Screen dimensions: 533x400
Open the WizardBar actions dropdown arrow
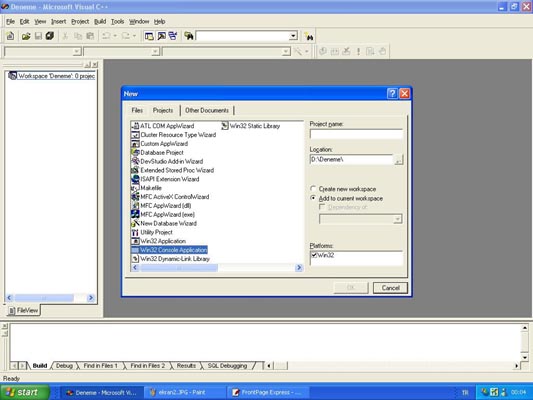point(307,51)
